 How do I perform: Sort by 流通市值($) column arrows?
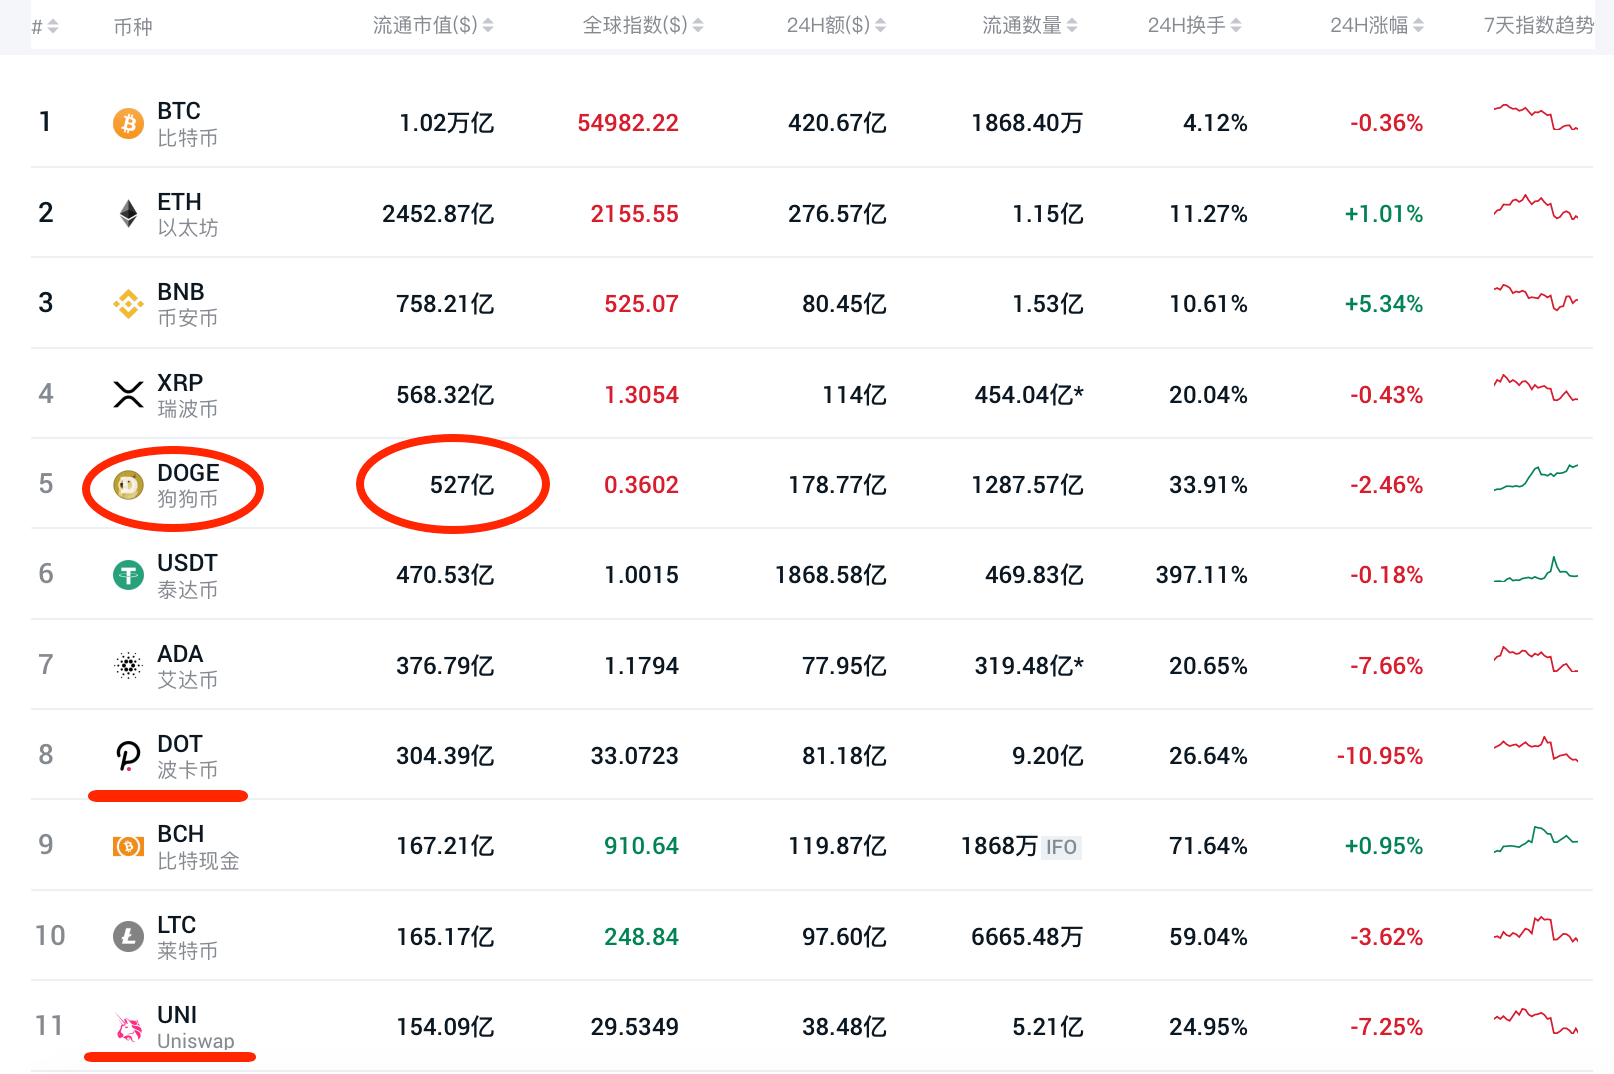(x=488, y=26)
